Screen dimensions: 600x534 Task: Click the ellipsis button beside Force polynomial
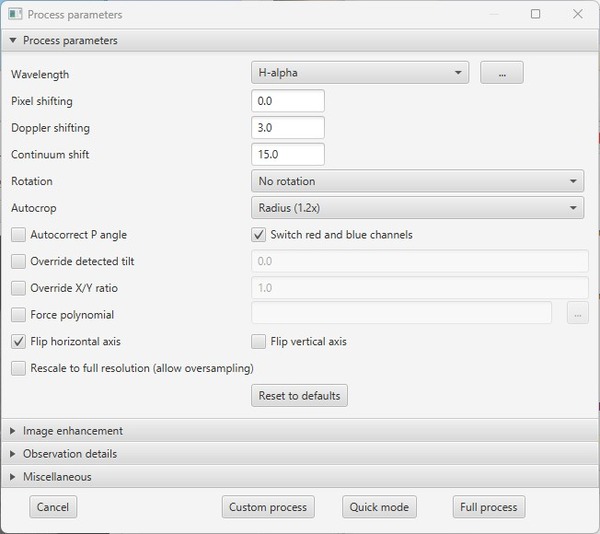[578, 313]
